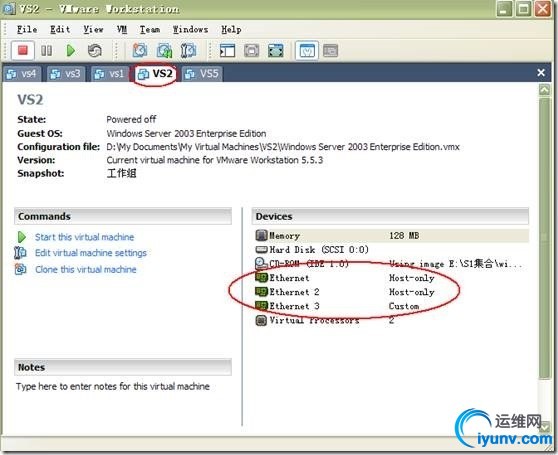558x455 pixels.
Task: Click the Revert to Snapshot toolbar icon
Action: click(x=164, y=51)
